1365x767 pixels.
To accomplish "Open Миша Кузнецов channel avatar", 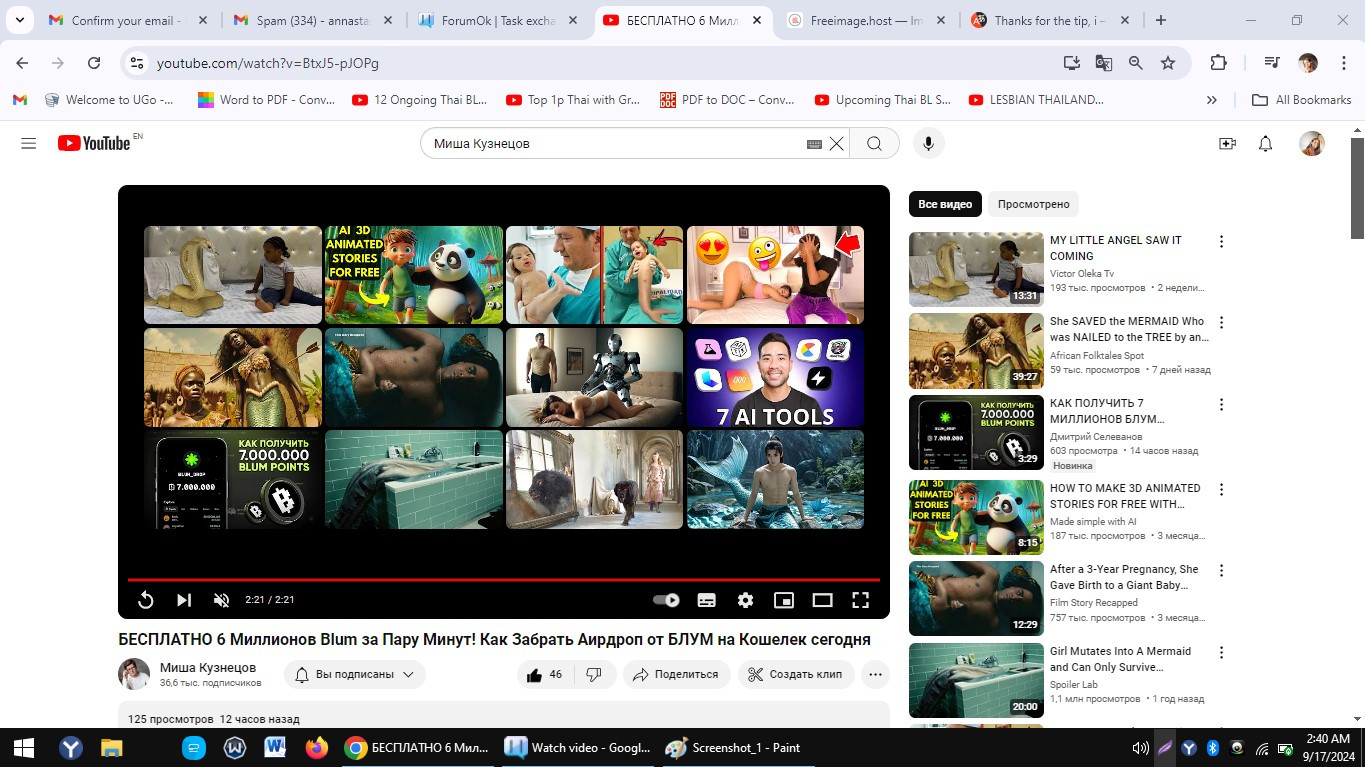I will pyautogui.click(x=134, y=674).
